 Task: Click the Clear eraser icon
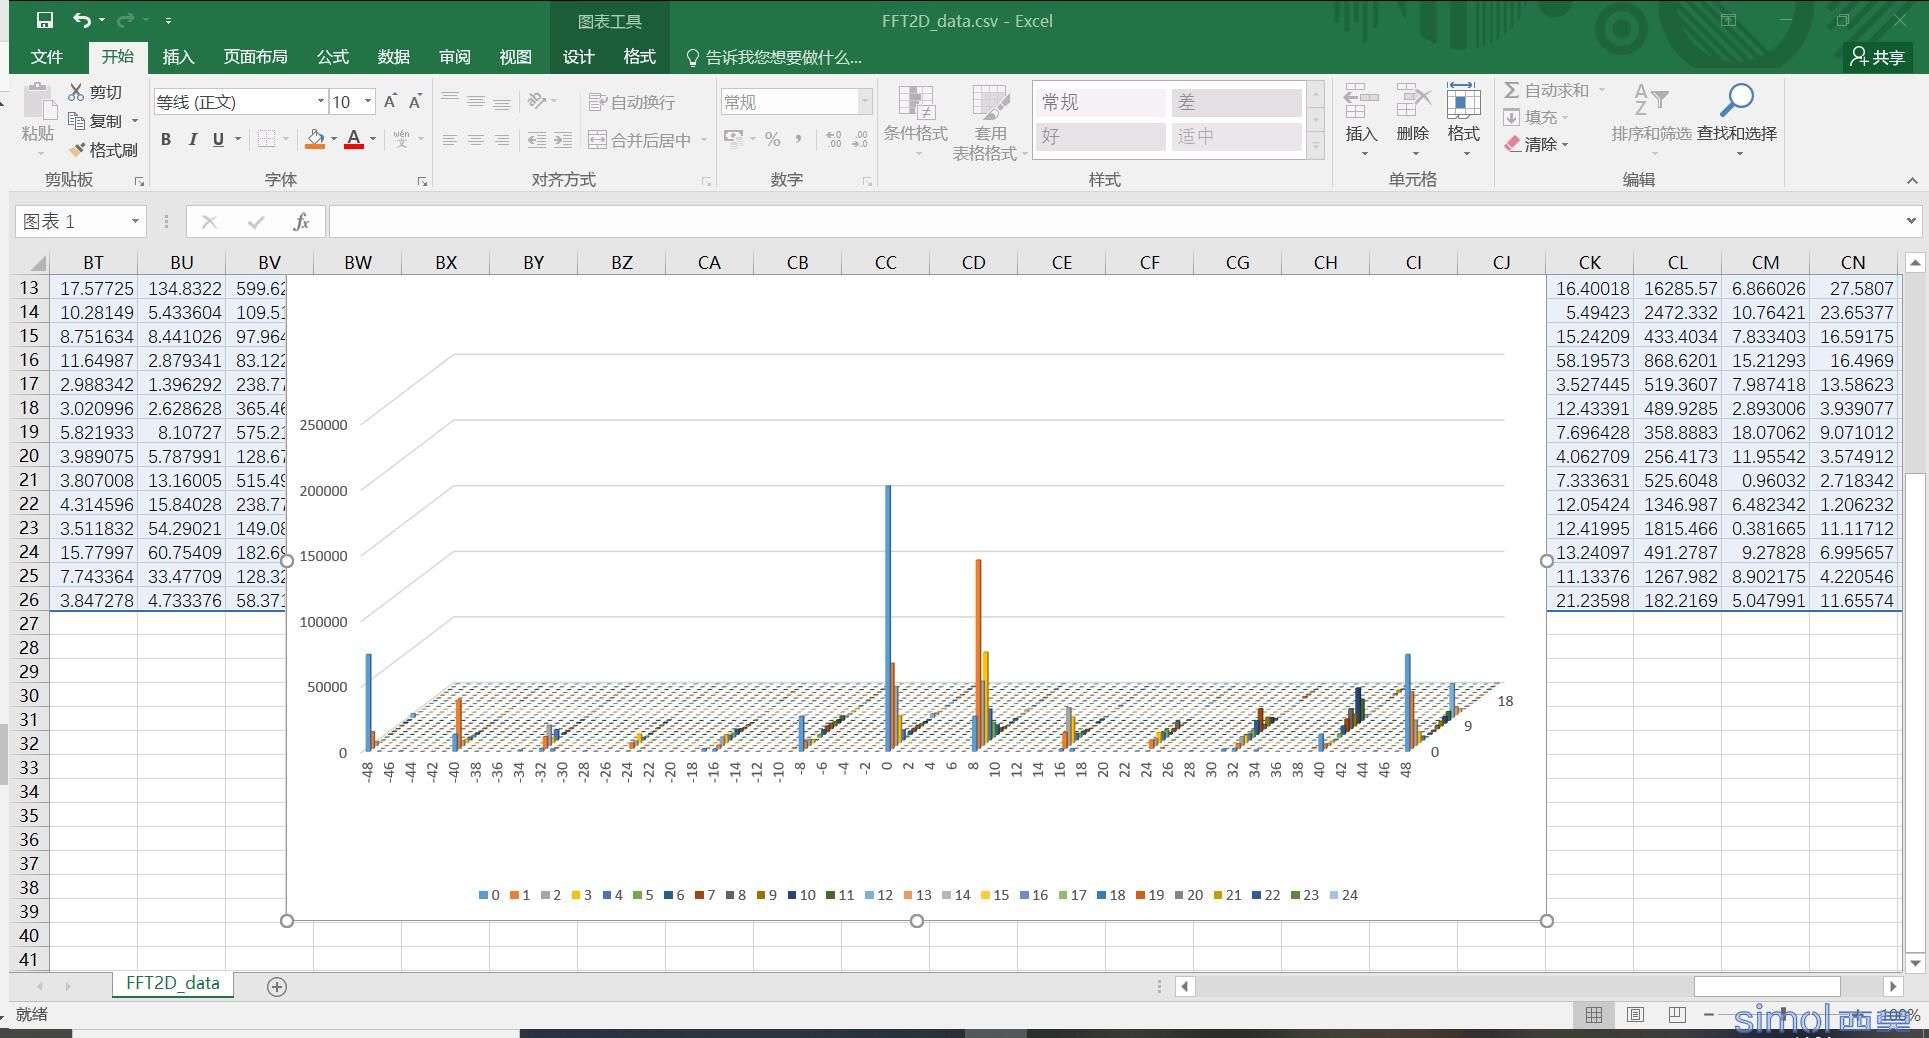point(1512,144)
